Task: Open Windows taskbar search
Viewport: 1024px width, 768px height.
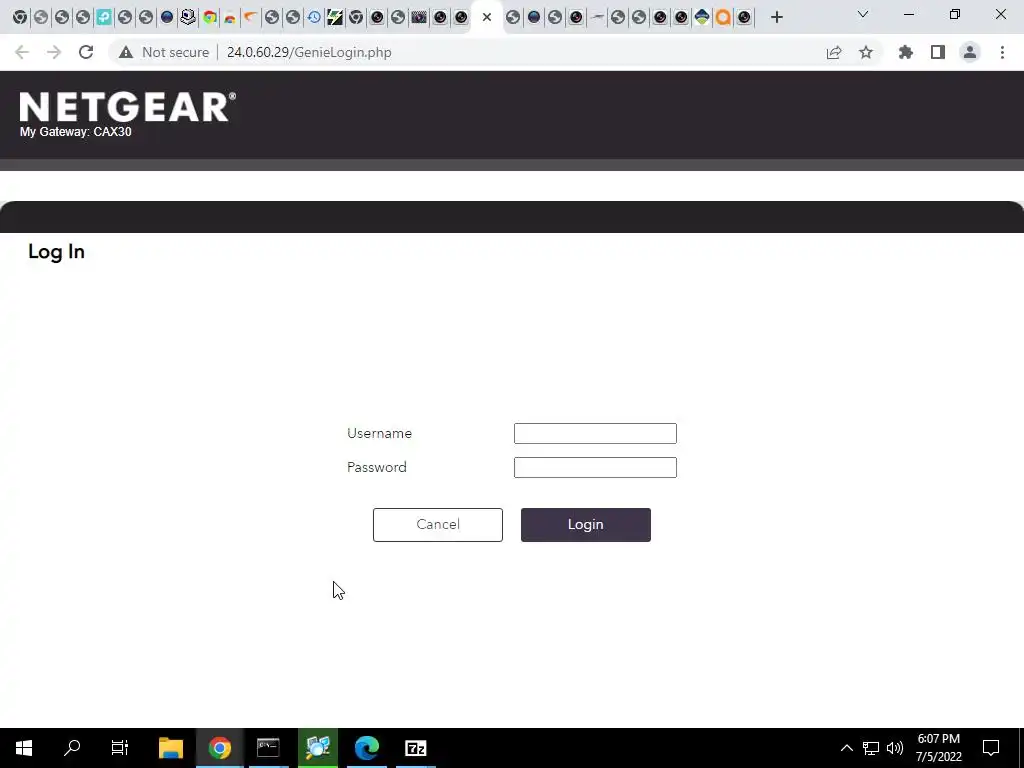Action: click(x=72, y=748)
